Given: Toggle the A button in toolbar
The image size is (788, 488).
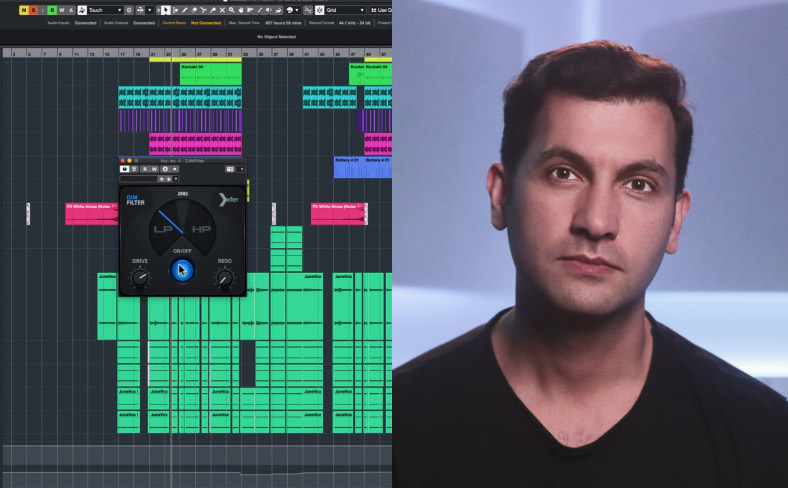Looking at the screenshot, I should pos(71,10).
